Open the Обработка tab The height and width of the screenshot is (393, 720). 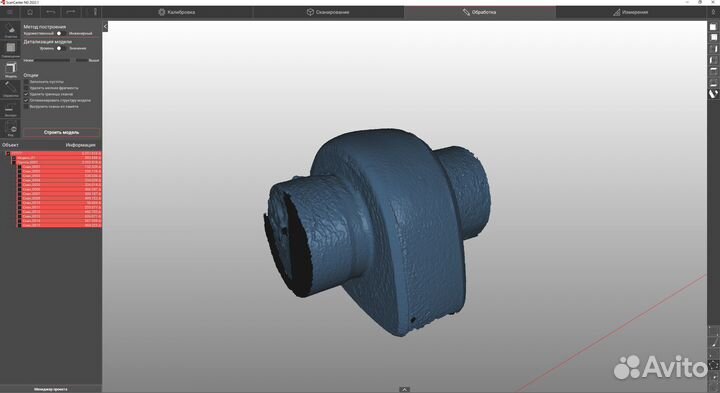(480, 12)
